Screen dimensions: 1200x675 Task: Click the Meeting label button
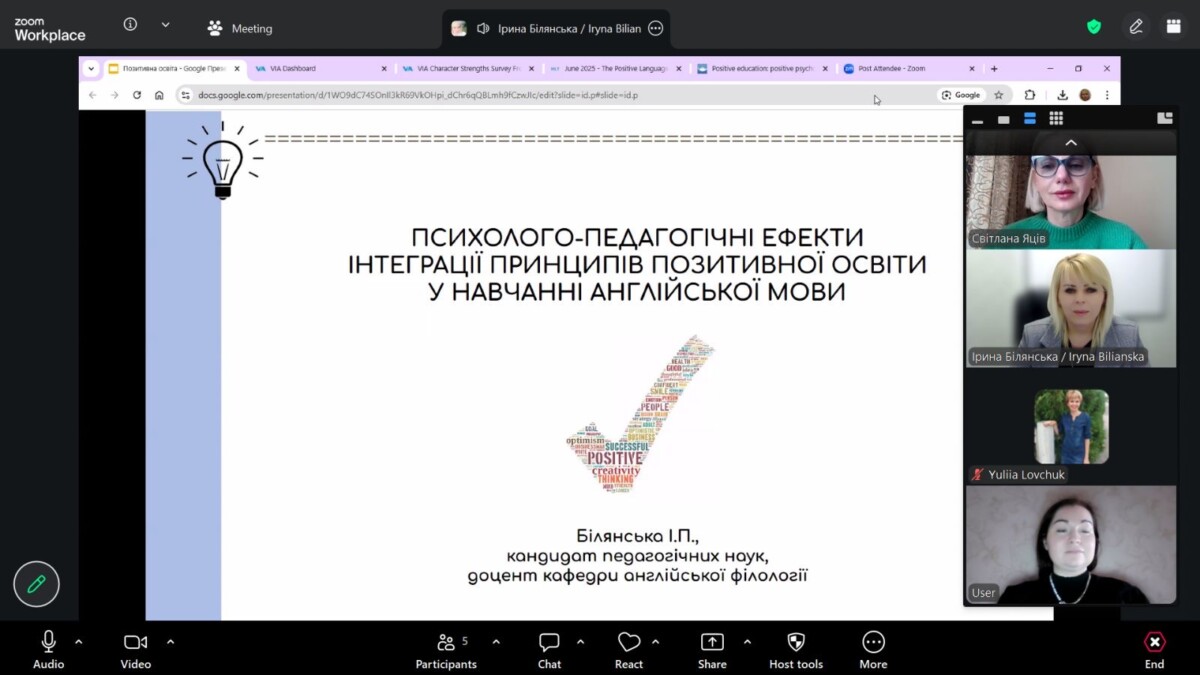coord(240,28)
